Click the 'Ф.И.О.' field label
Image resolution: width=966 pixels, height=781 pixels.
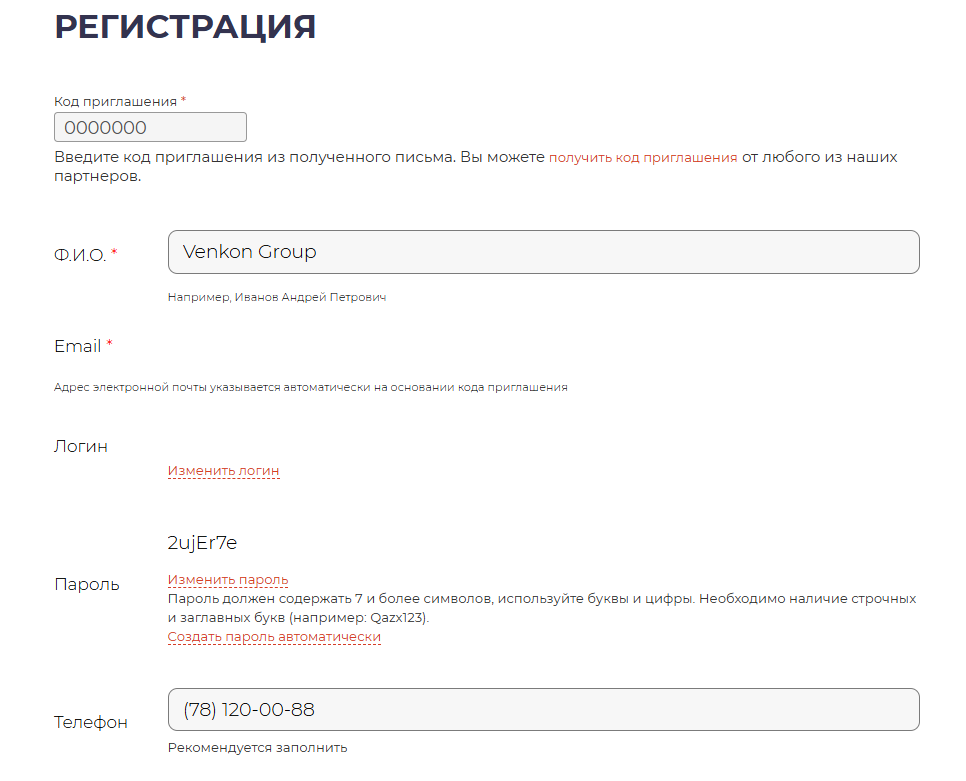click(80, 255)
